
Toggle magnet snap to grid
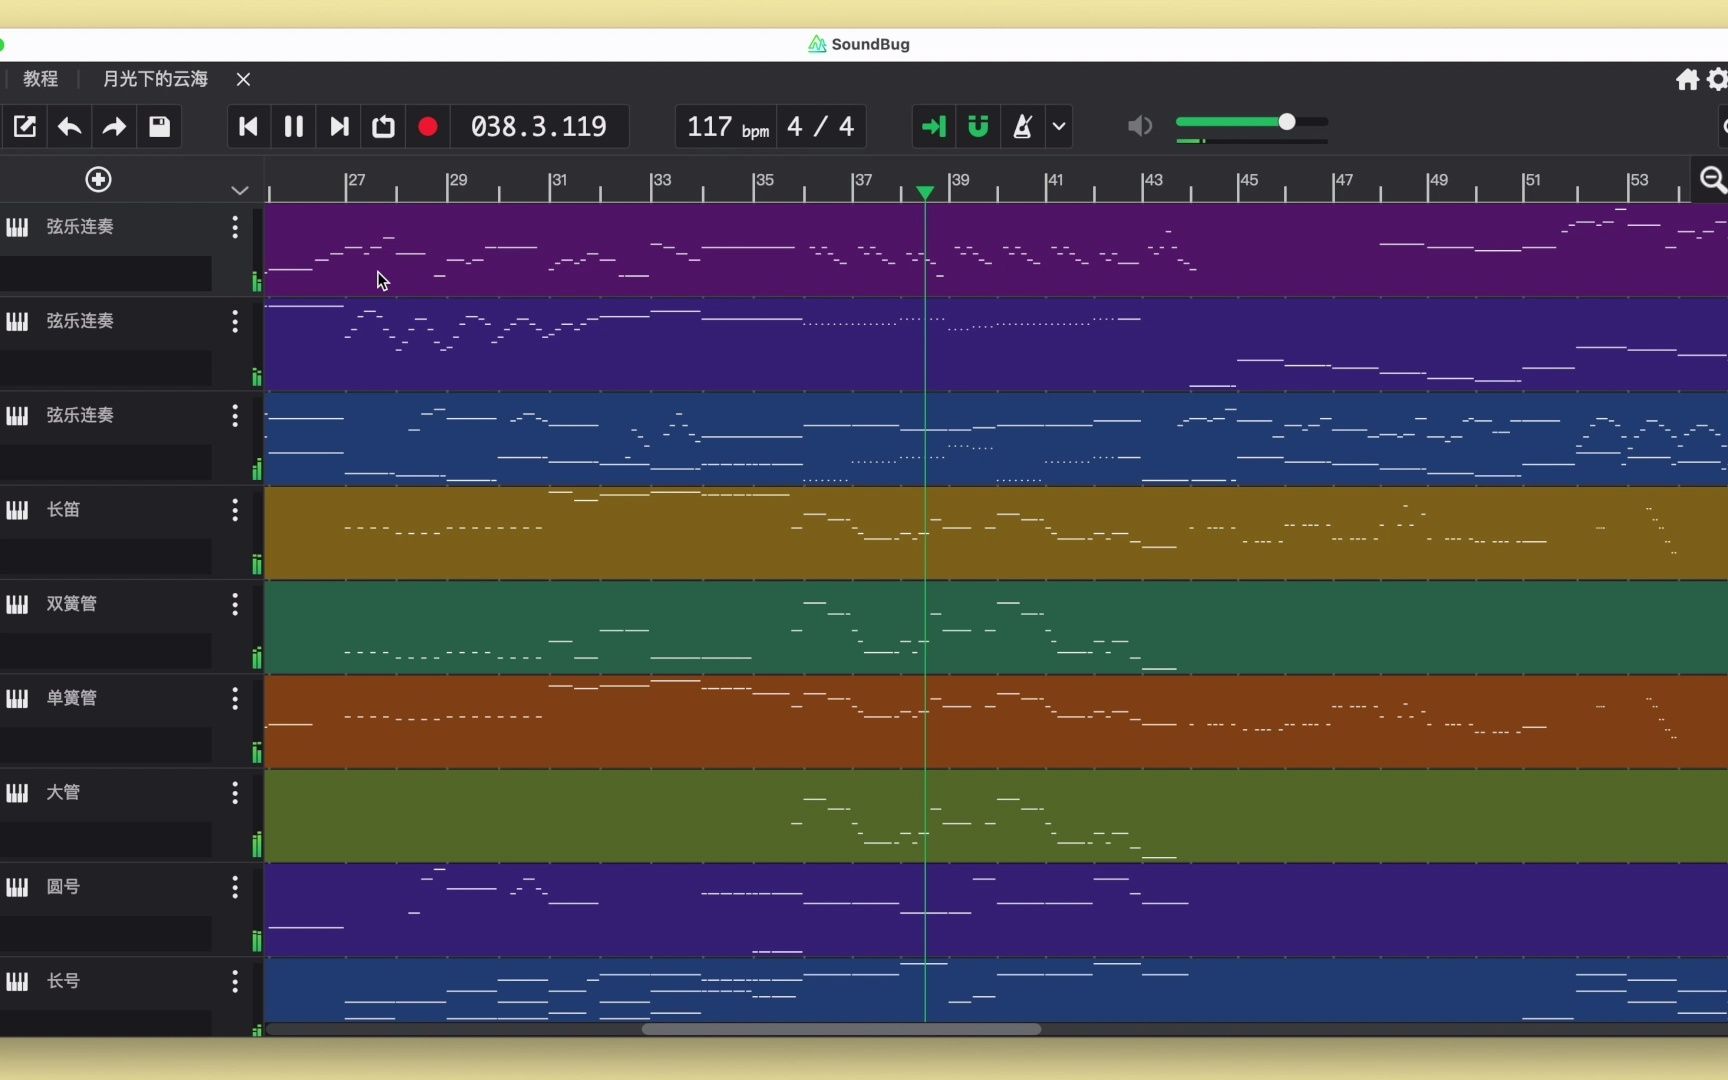[978, 127]
